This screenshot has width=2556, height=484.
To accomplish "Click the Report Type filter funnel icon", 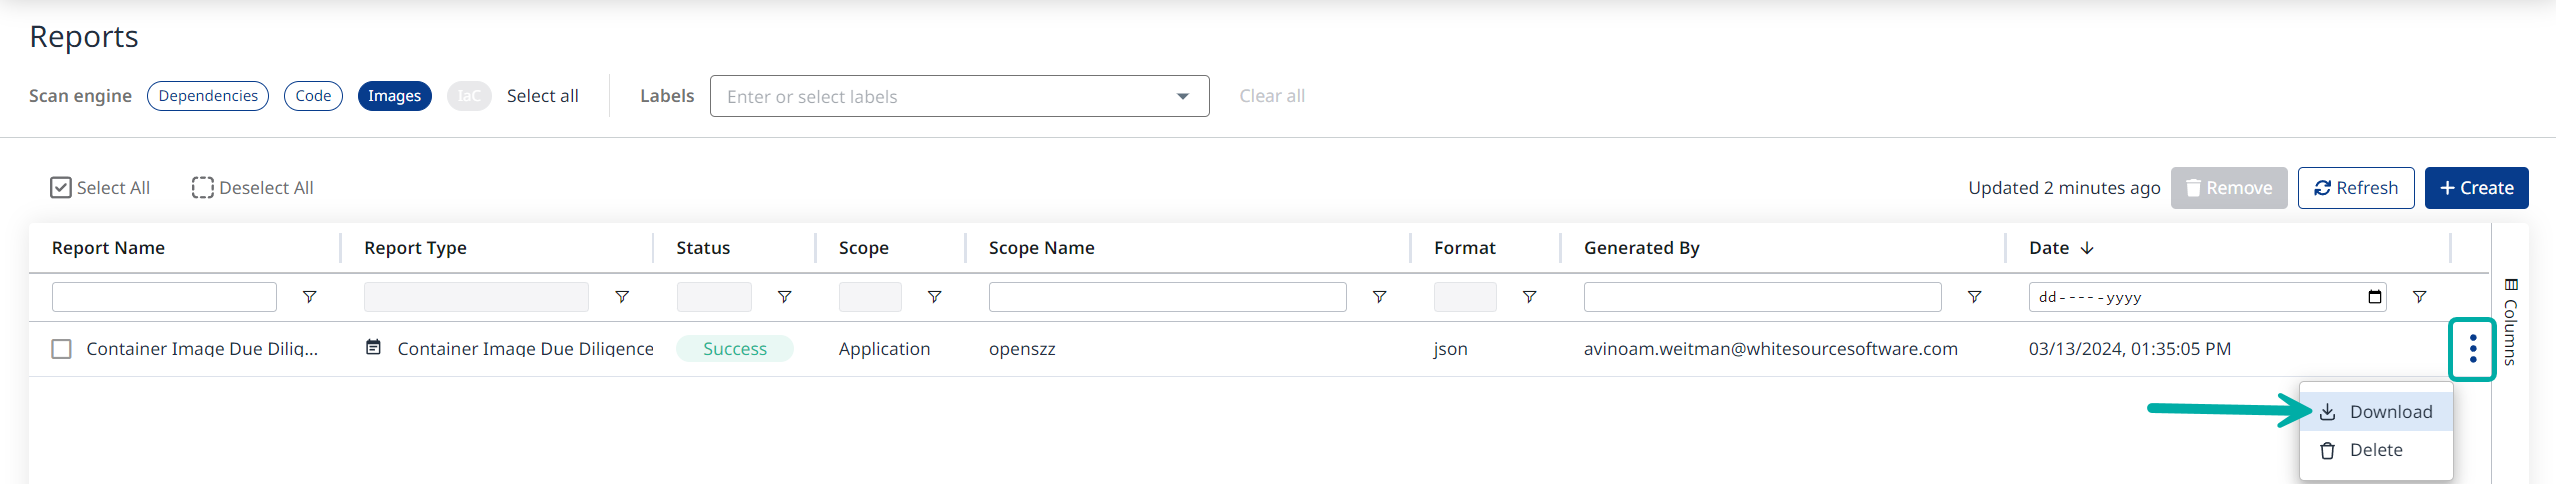I will point(621,297).
